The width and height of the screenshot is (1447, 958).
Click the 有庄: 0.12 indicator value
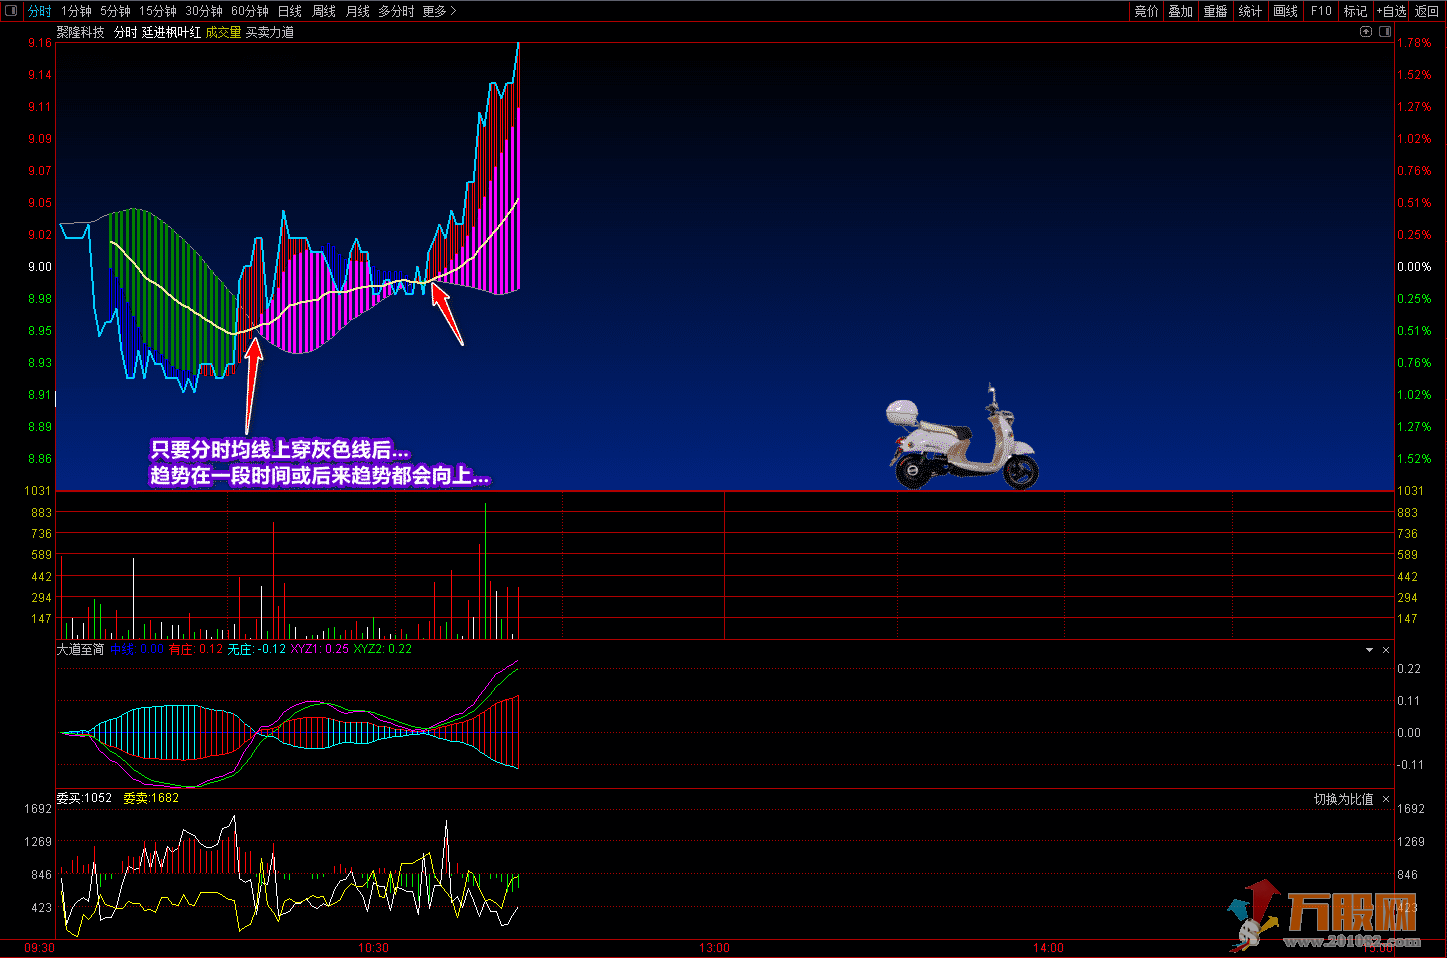coord(196,649)
